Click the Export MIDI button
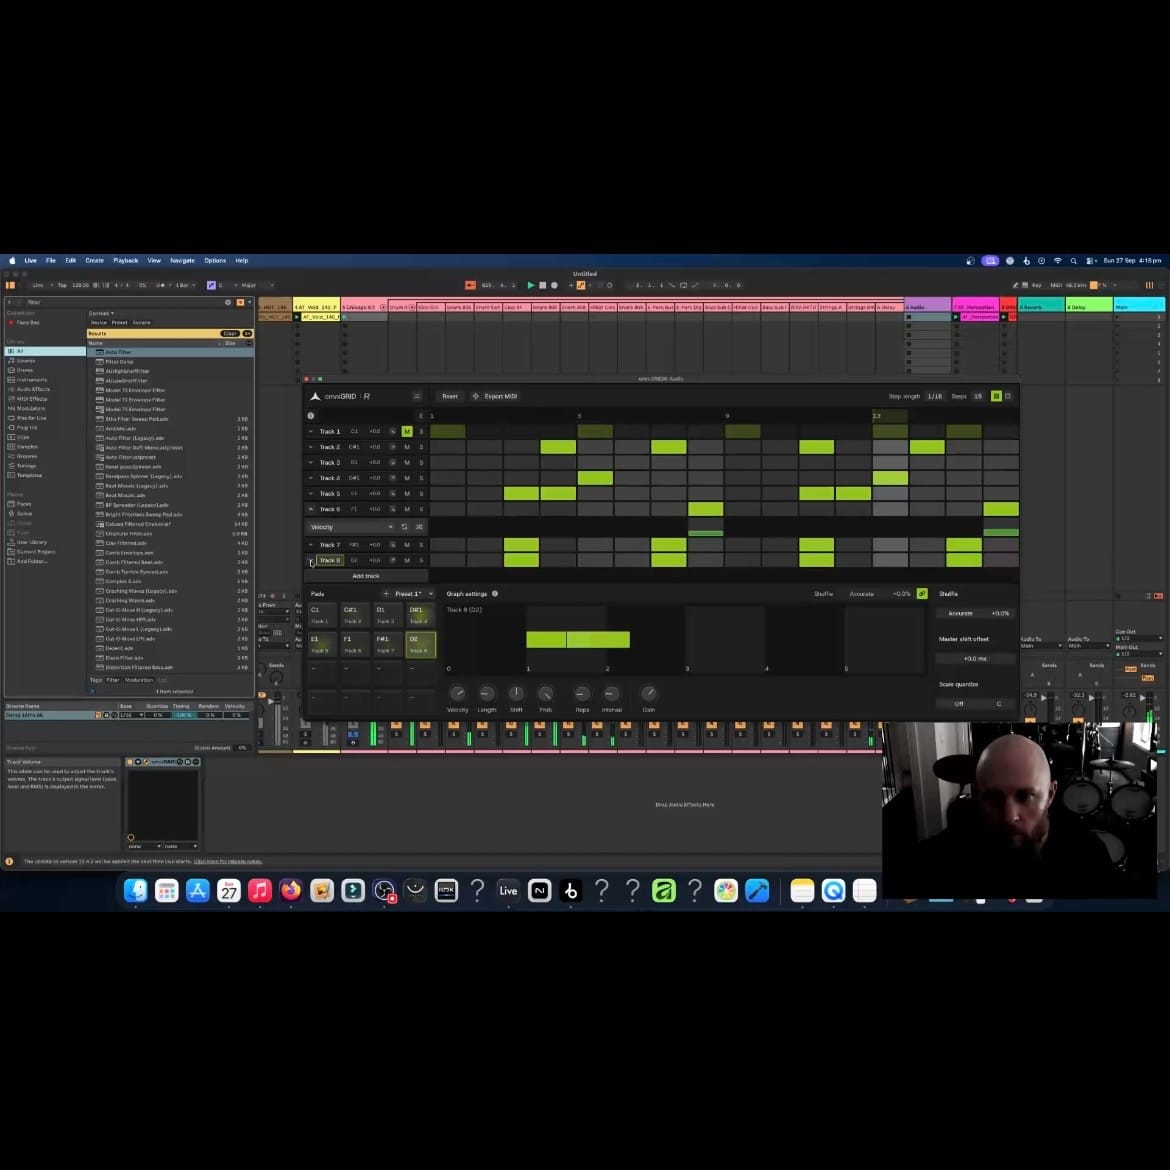The image size is (1170, 1170). click(x=495, y=396)
